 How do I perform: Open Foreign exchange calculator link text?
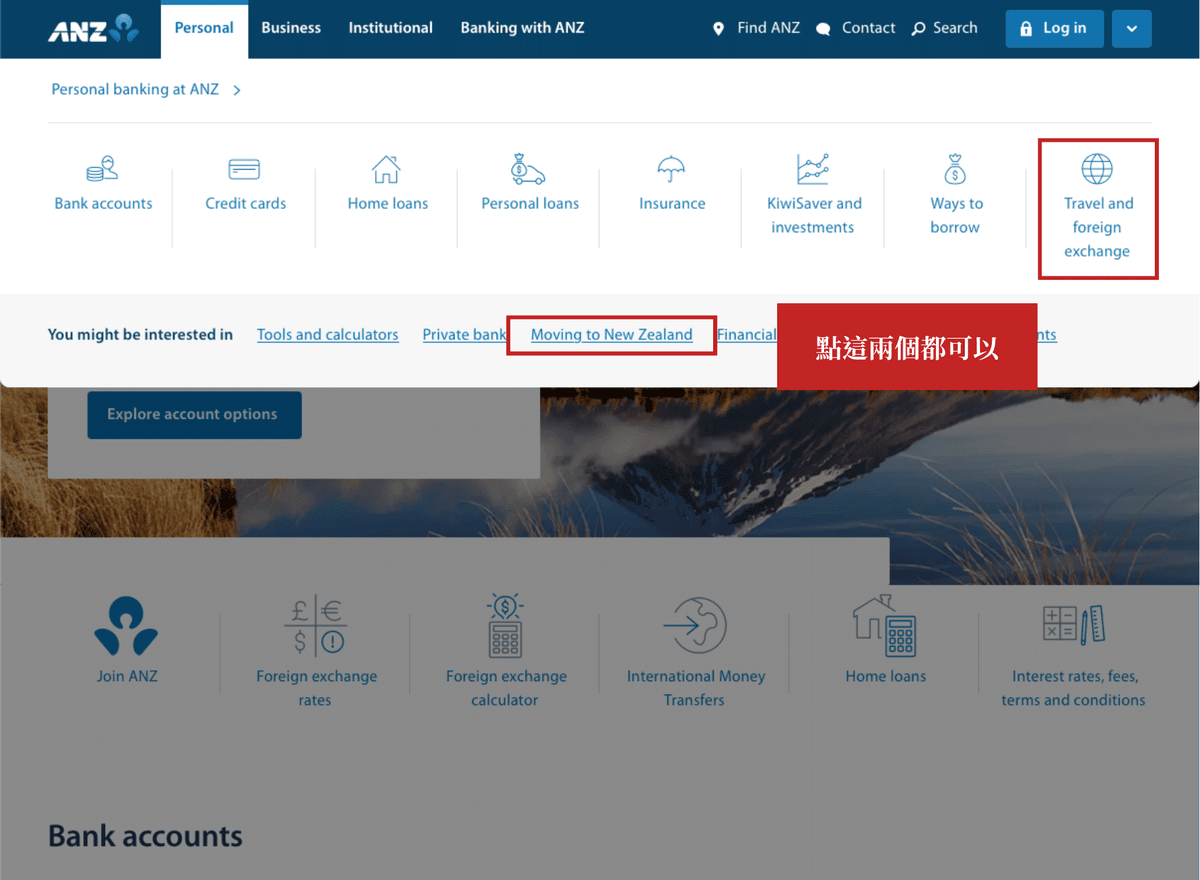506,689
